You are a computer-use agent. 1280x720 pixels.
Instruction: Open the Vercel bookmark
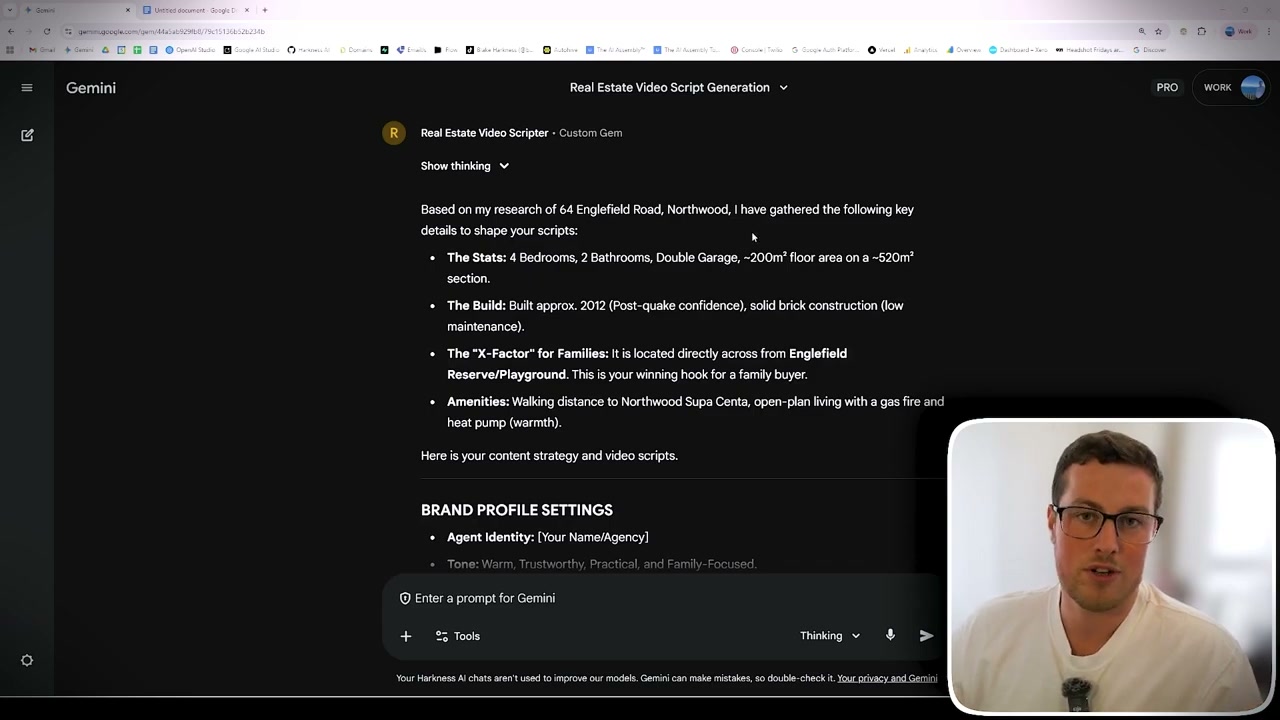coord(881,50)
